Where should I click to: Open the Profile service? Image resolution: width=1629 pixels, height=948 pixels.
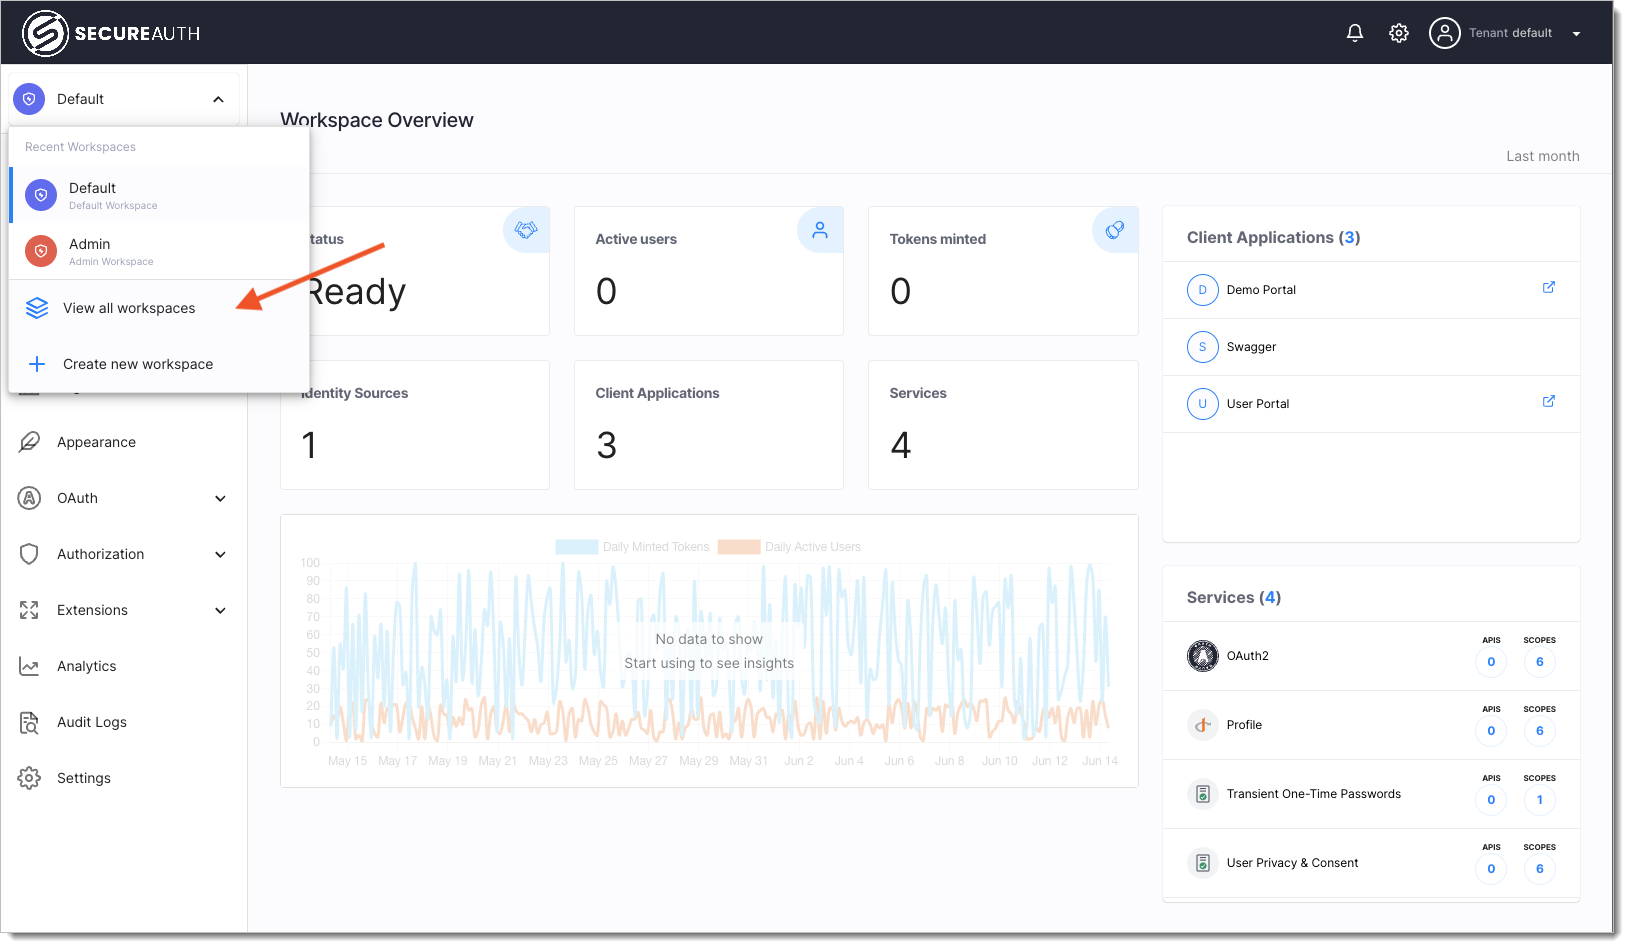pyautogui.click(x=1371, y=725)
